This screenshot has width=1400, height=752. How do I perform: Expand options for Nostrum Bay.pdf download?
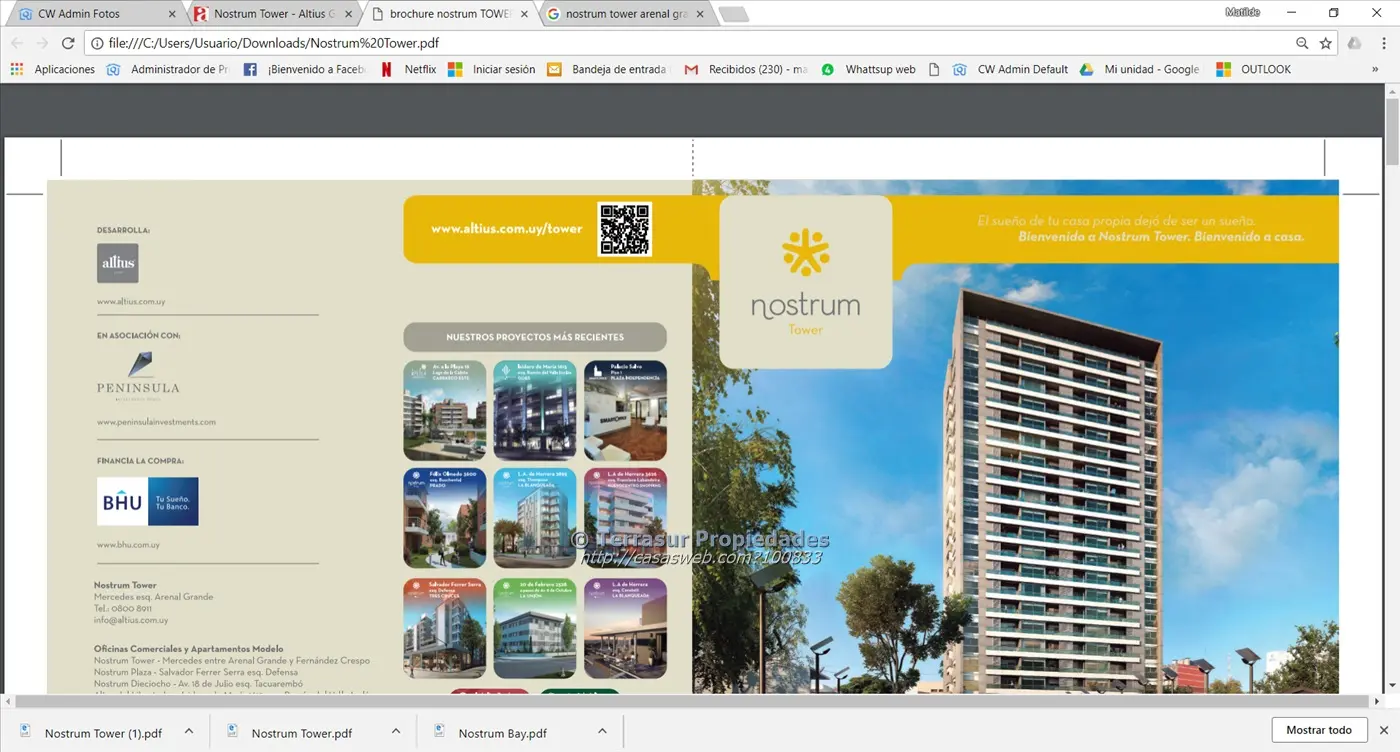602,732
